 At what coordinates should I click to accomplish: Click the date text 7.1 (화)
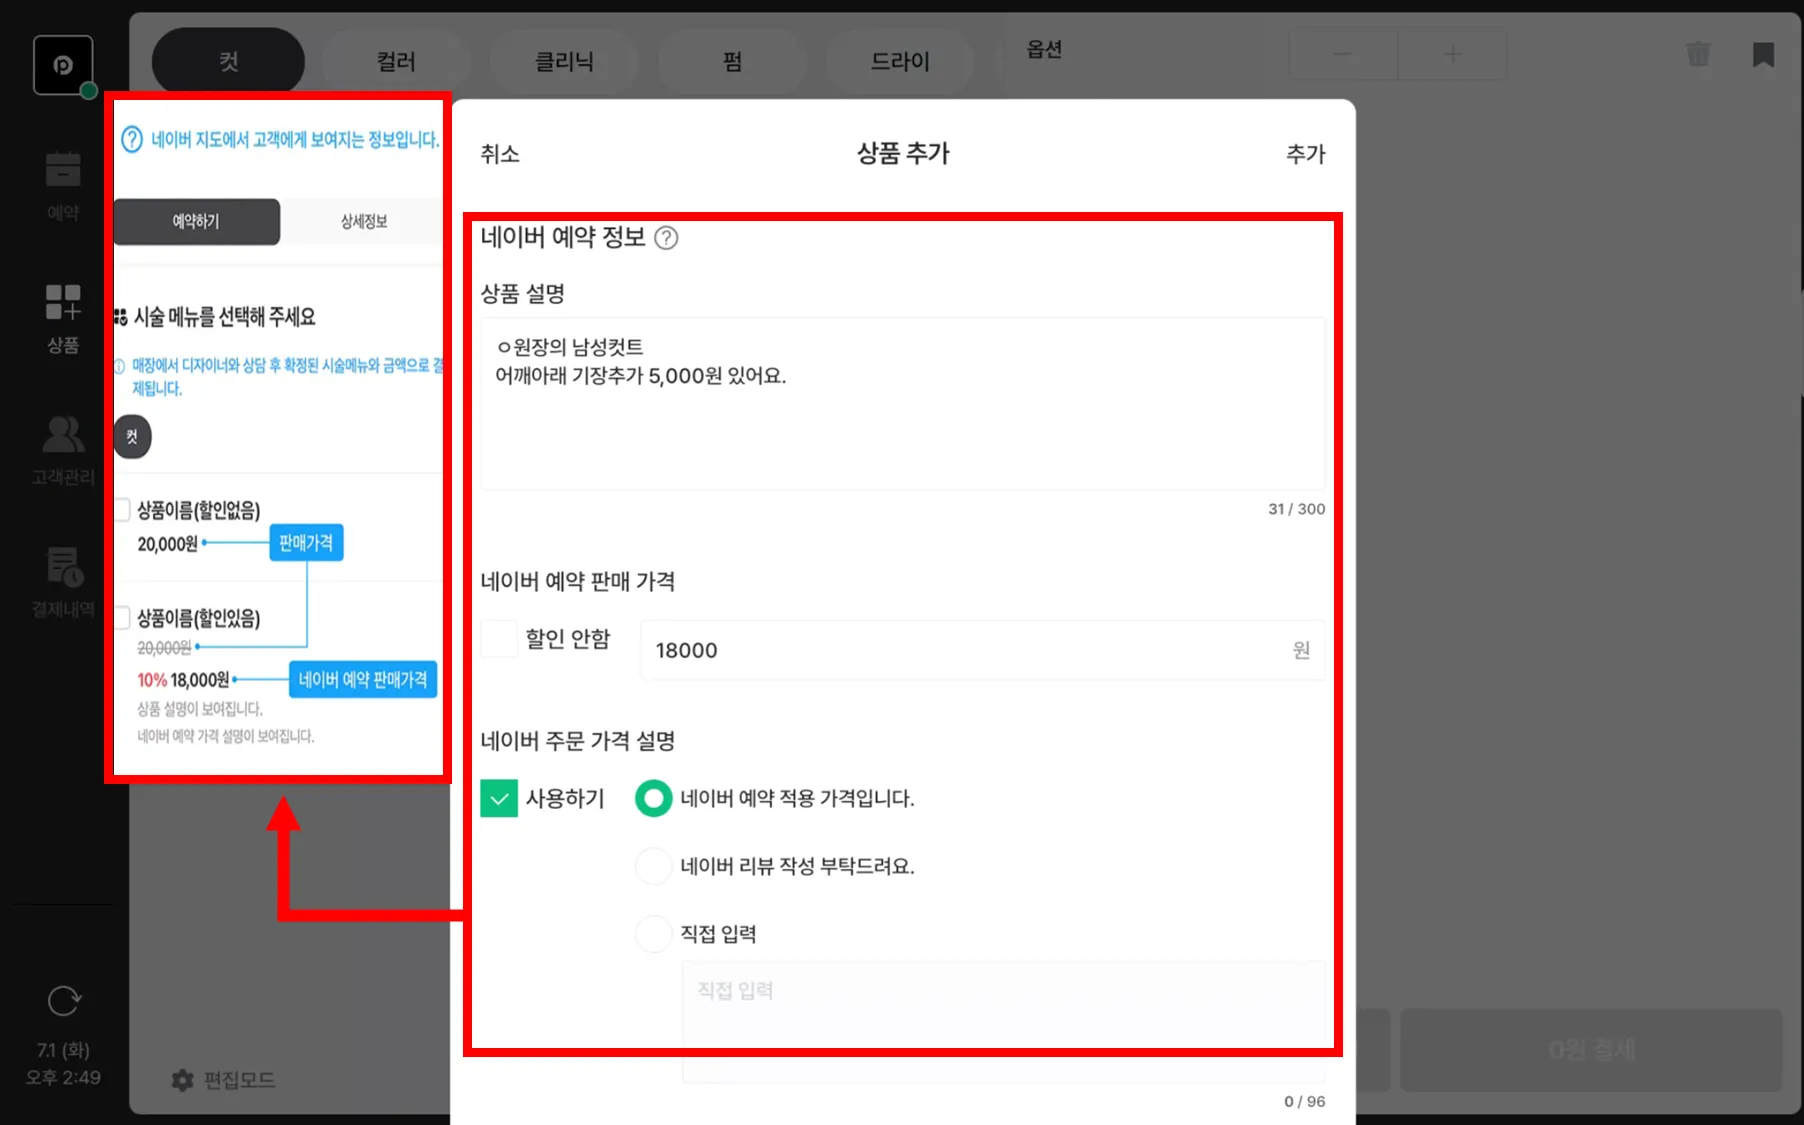tap(63, 1050)
